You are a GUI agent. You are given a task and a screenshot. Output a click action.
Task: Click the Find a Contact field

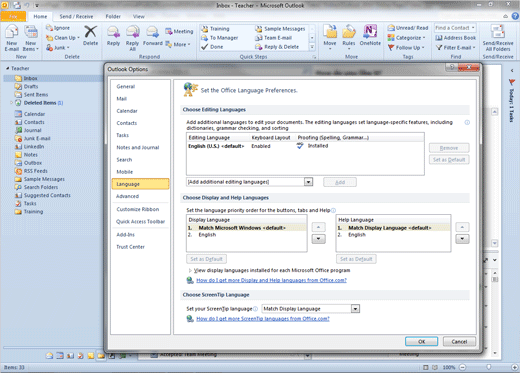tap(455, 28)
